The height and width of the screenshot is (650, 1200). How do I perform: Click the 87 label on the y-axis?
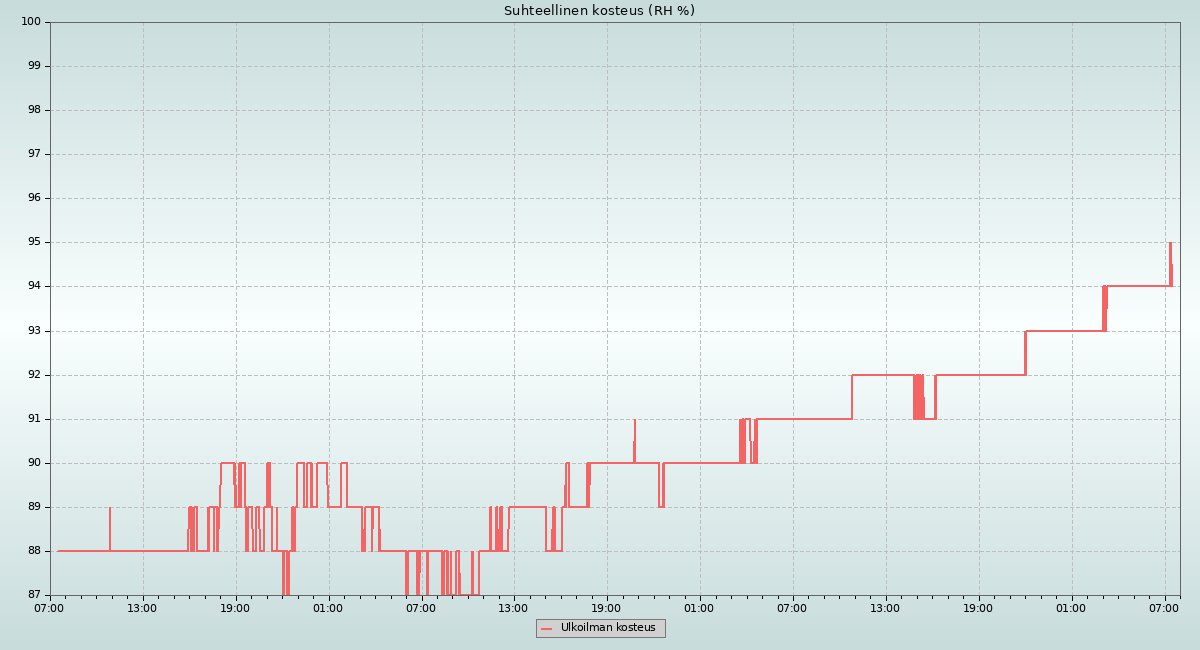[x=33, y=595]
